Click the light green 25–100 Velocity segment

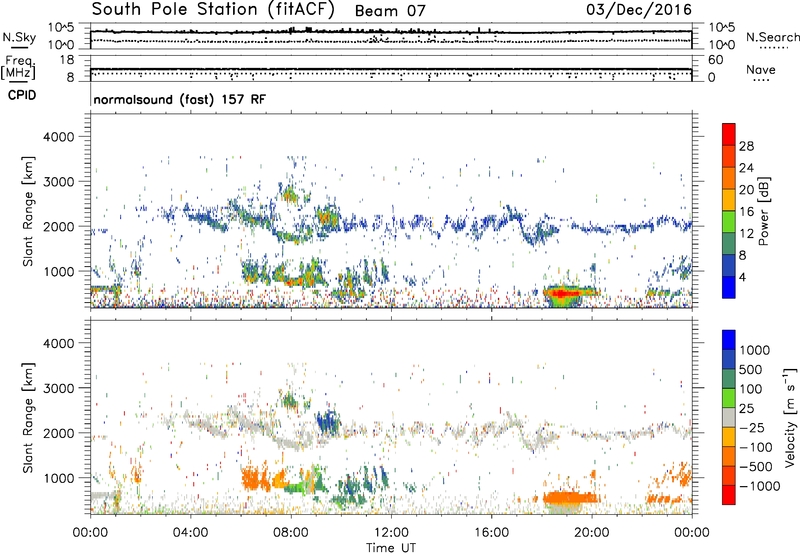click(x=729, y=398)
